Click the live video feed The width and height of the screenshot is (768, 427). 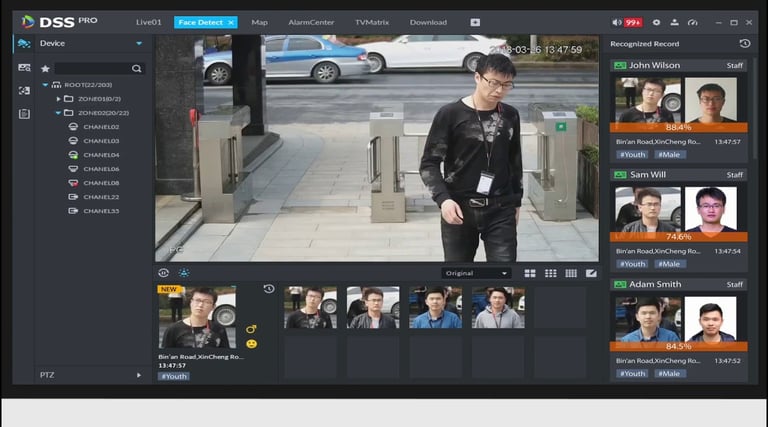377,148
